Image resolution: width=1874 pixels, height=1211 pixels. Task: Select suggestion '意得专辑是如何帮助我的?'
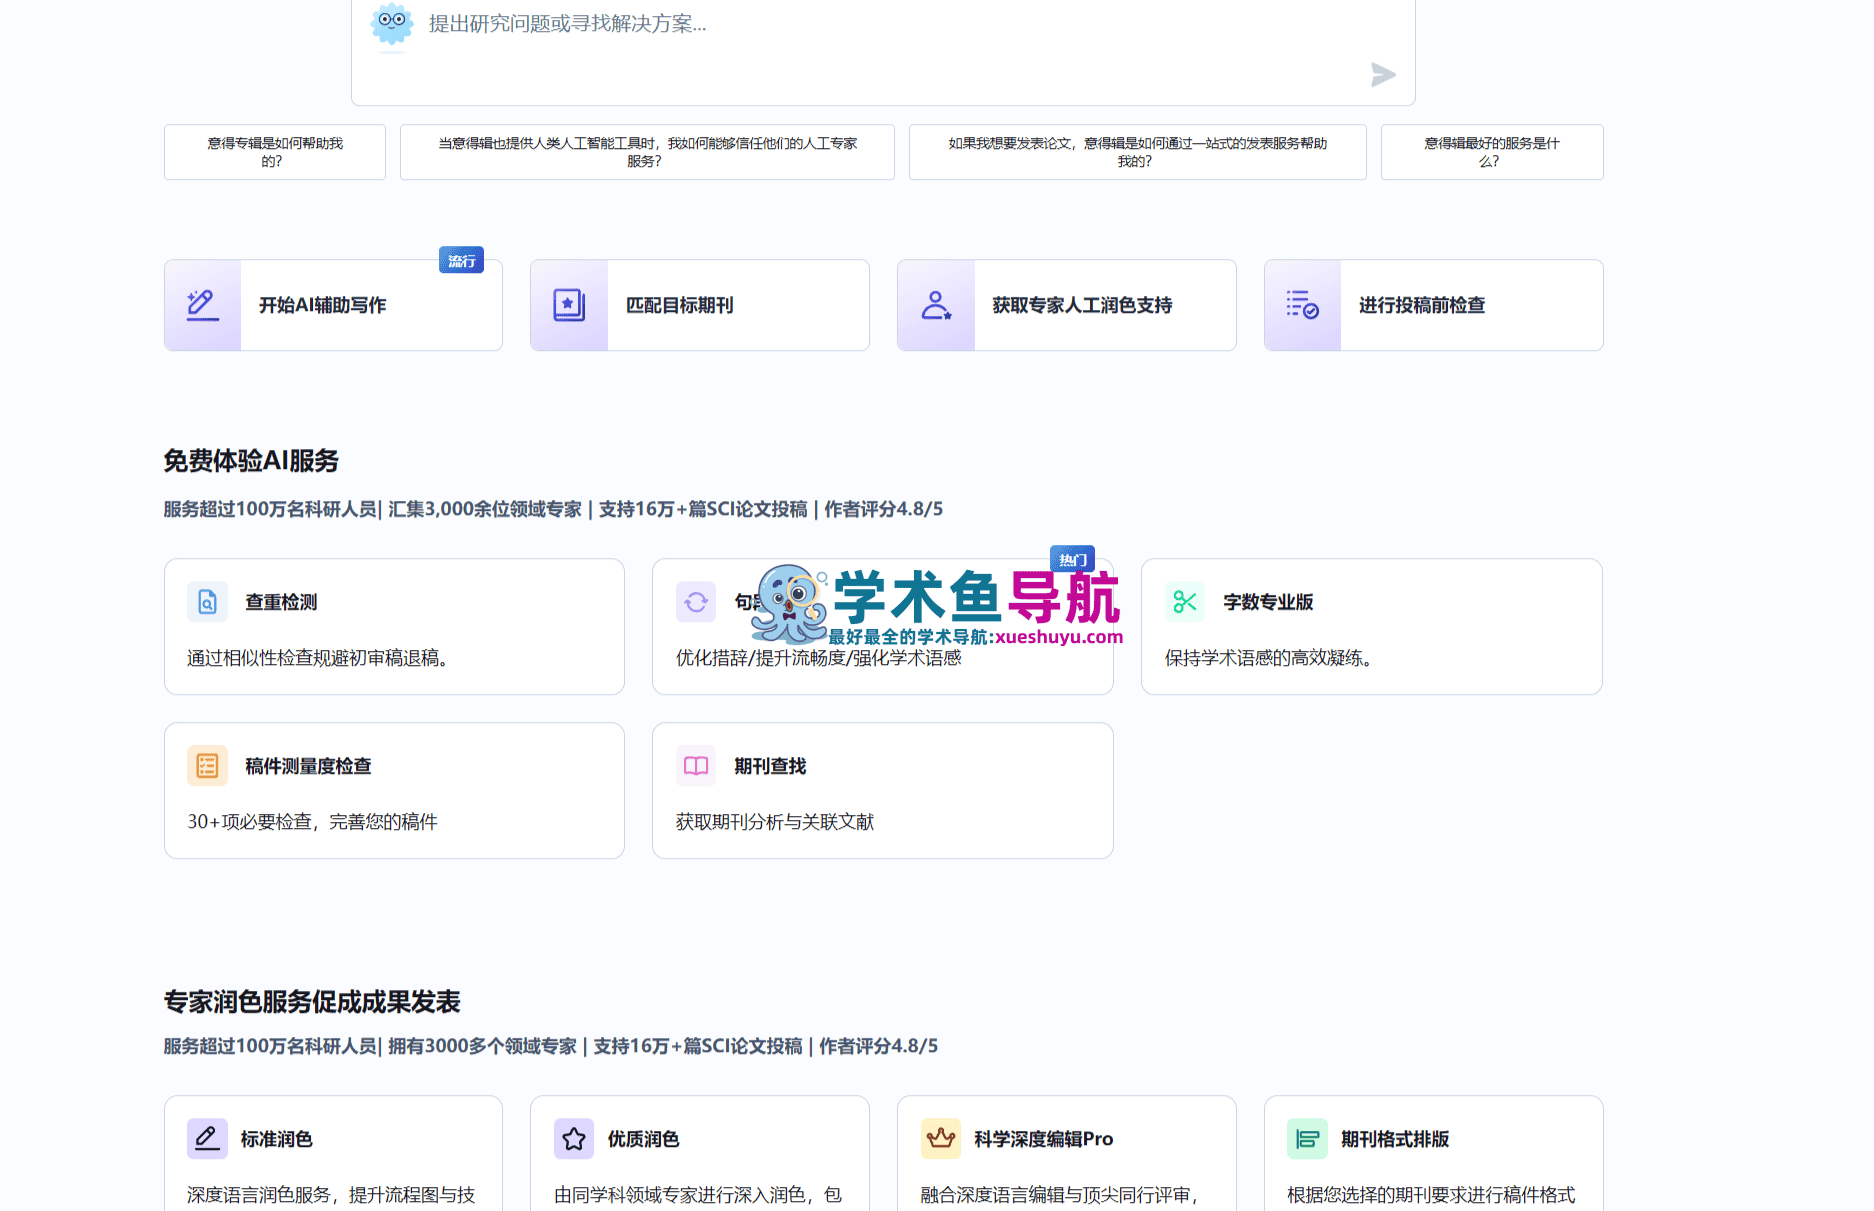point(275,152)
